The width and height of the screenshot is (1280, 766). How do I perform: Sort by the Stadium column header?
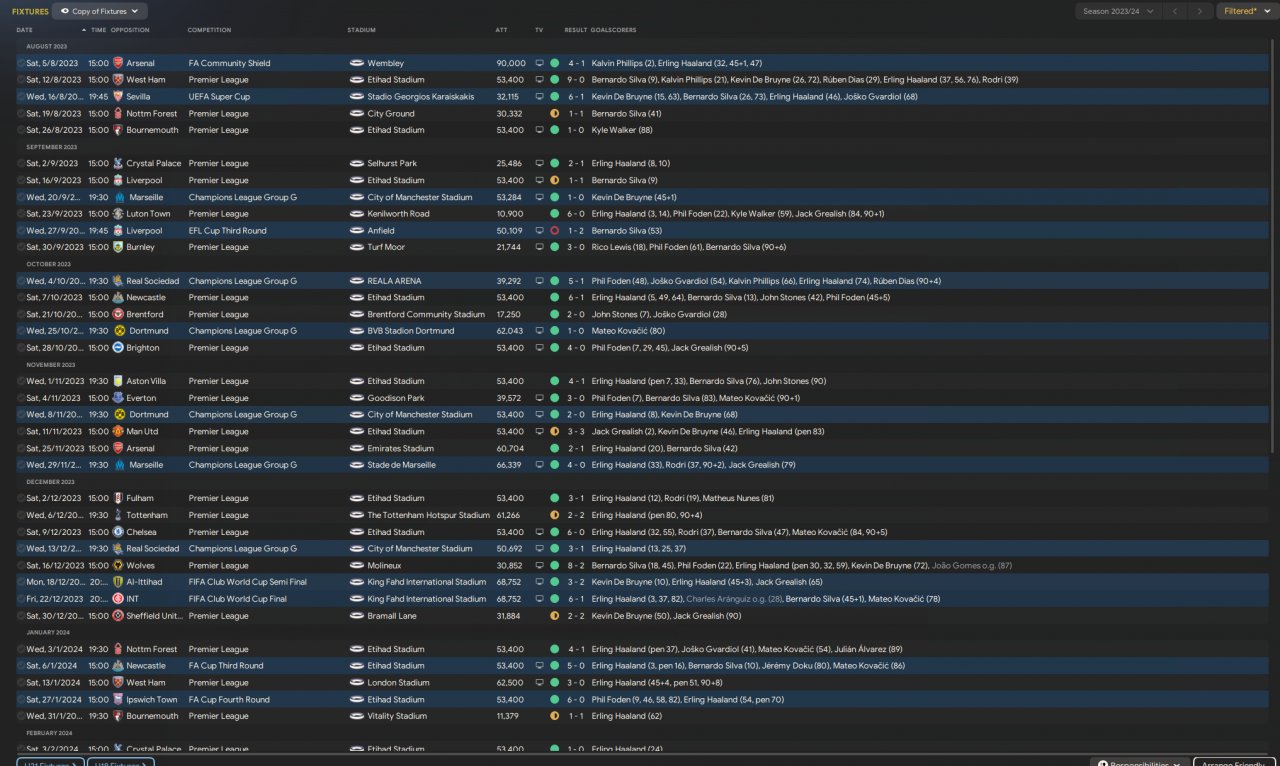tap(361, 30)
